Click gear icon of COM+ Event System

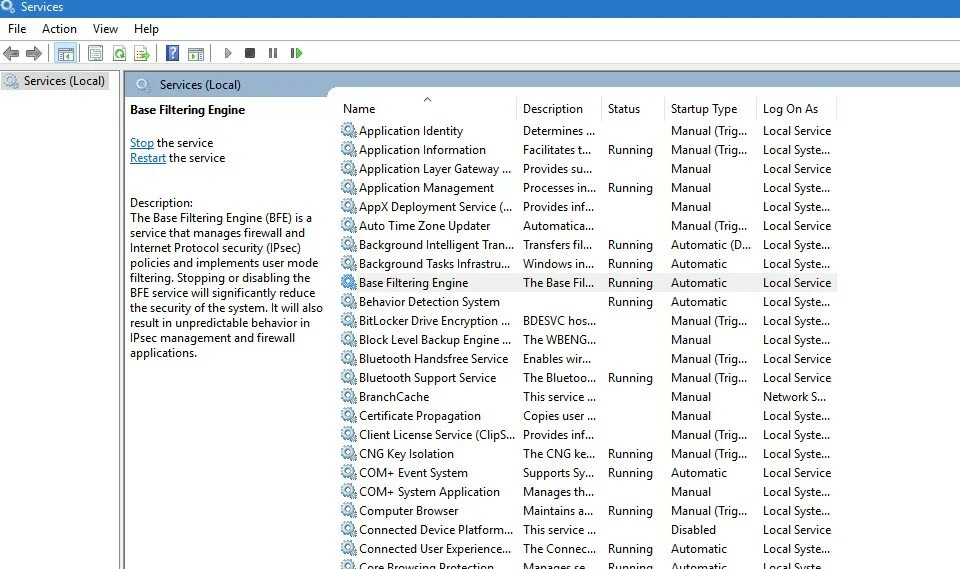pyautogui.click(x=348, y=472)
